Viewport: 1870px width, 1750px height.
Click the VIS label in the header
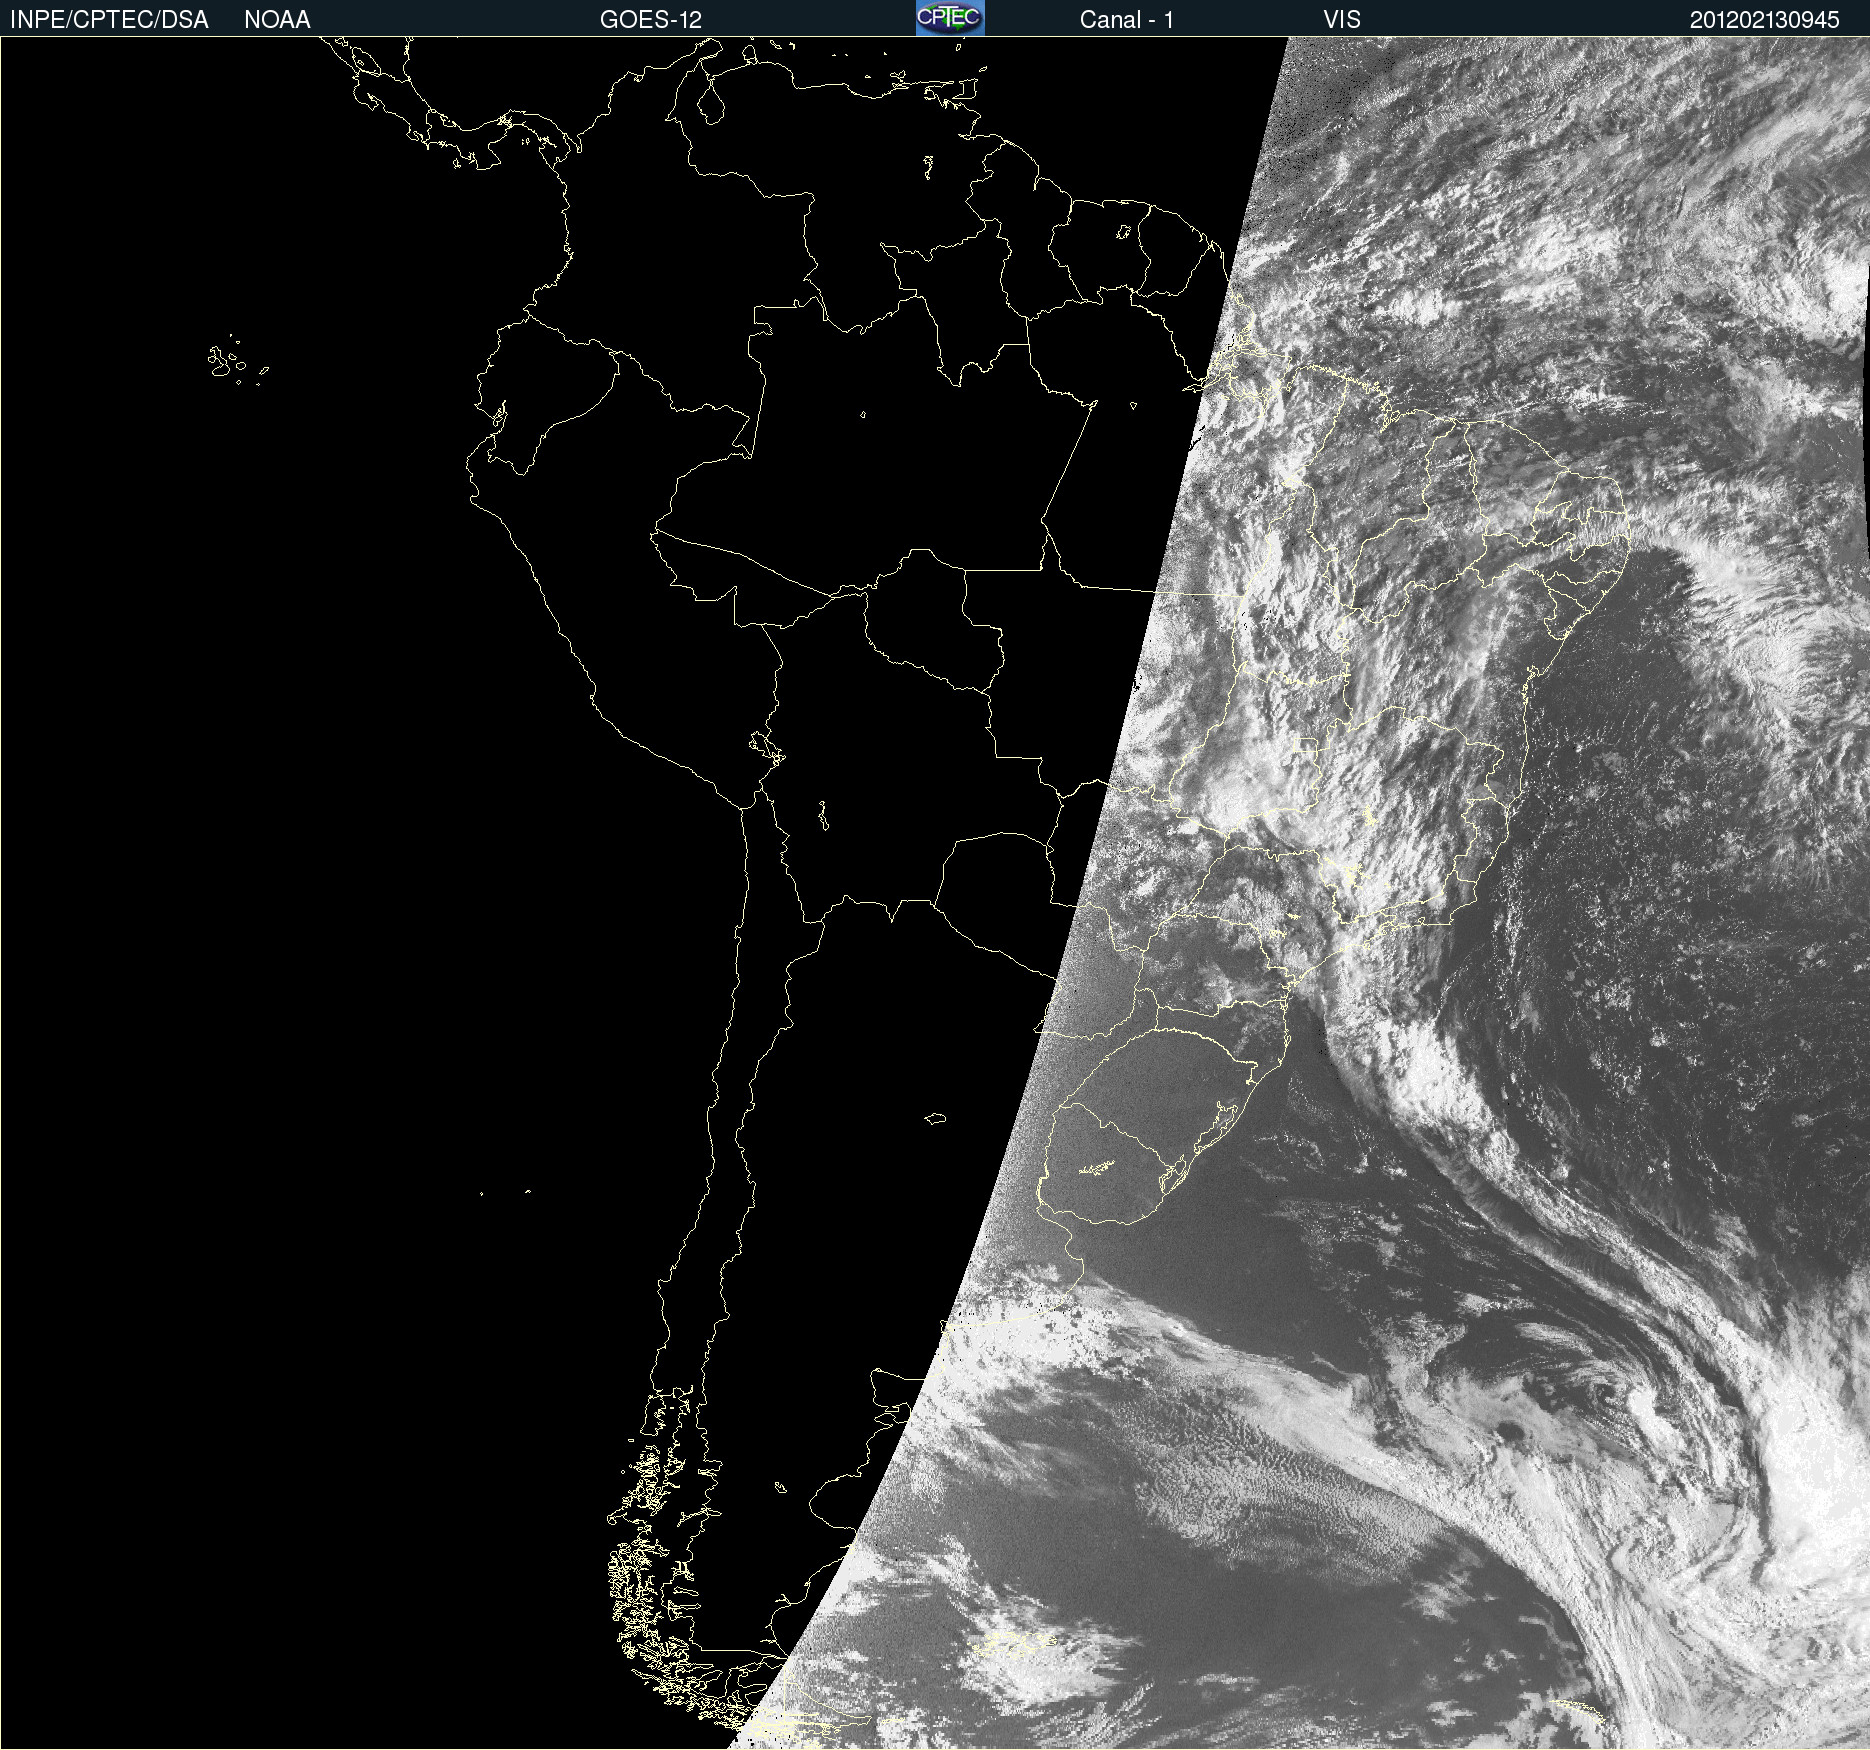click(1342, 19)
